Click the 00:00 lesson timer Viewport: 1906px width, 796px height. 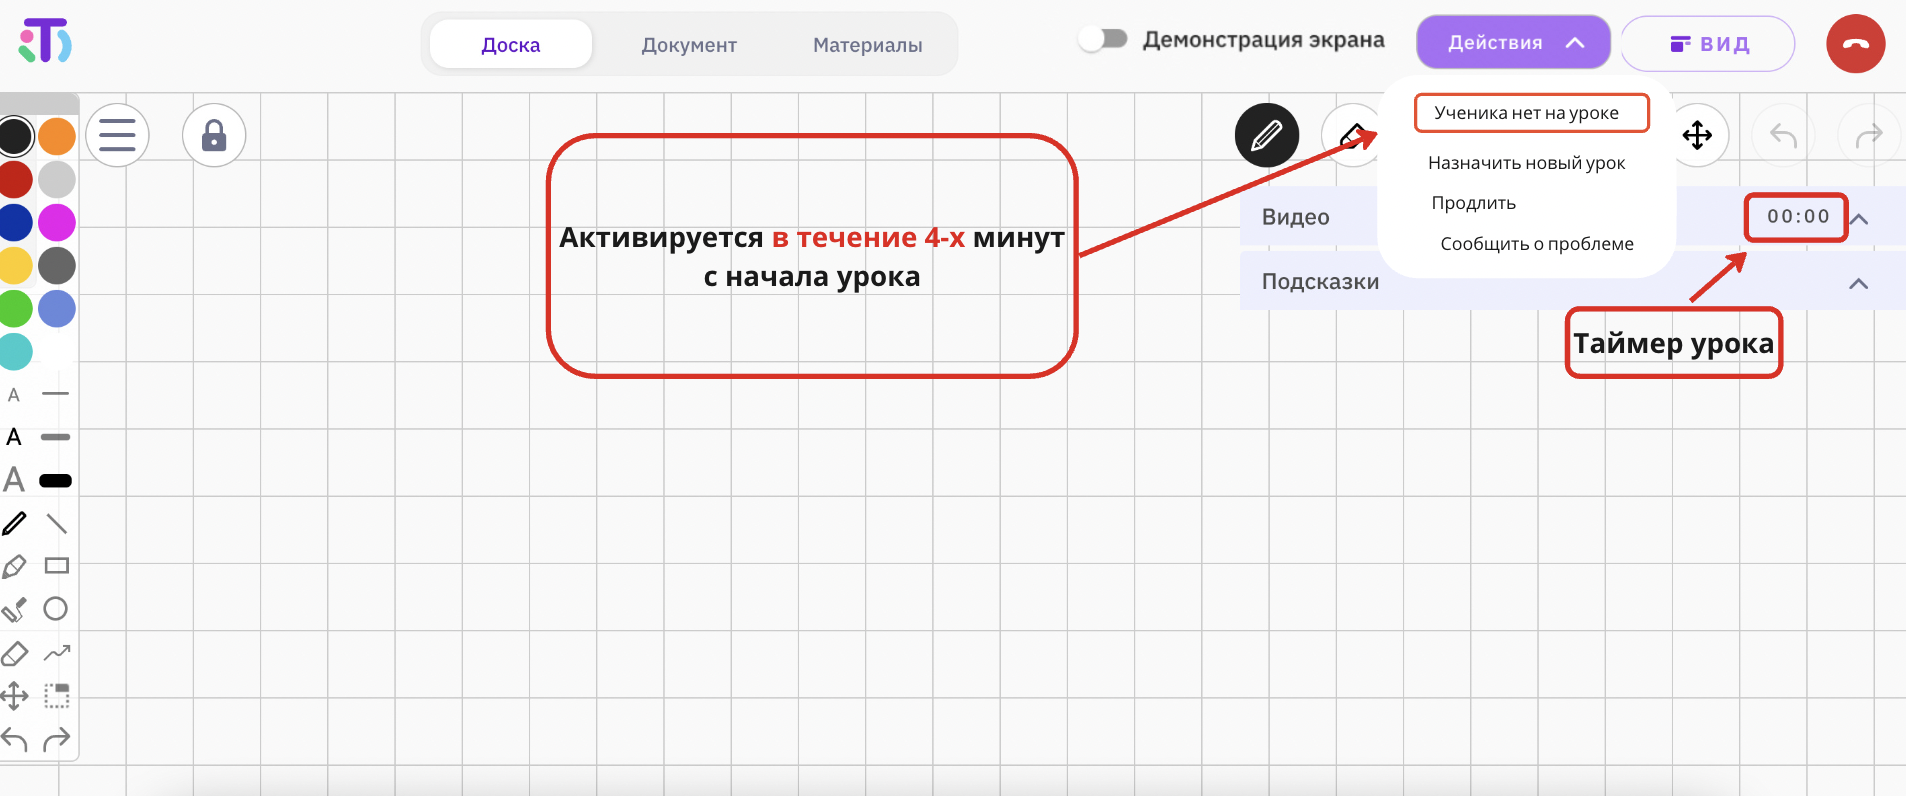click(1797, 217)
